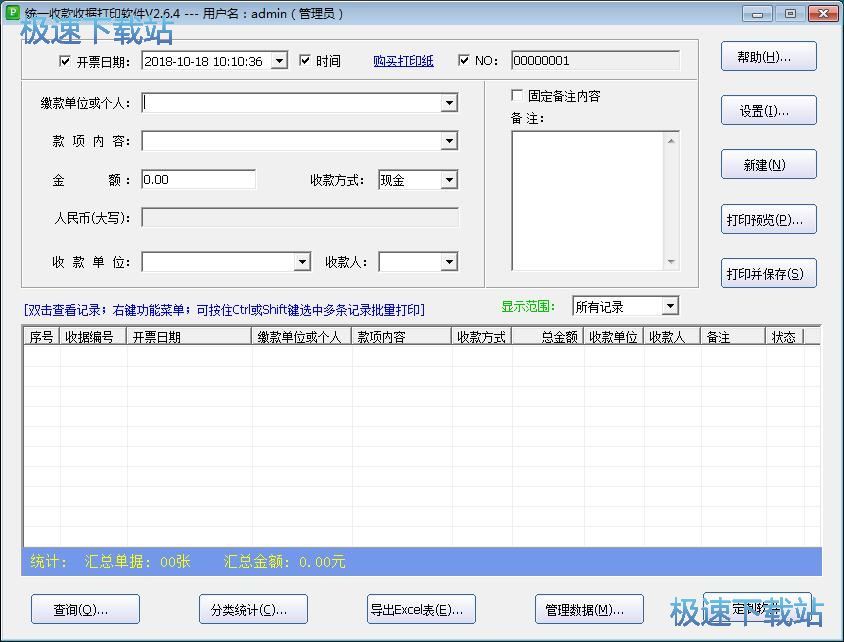Click the 查询(Q) button

(85, 609)
